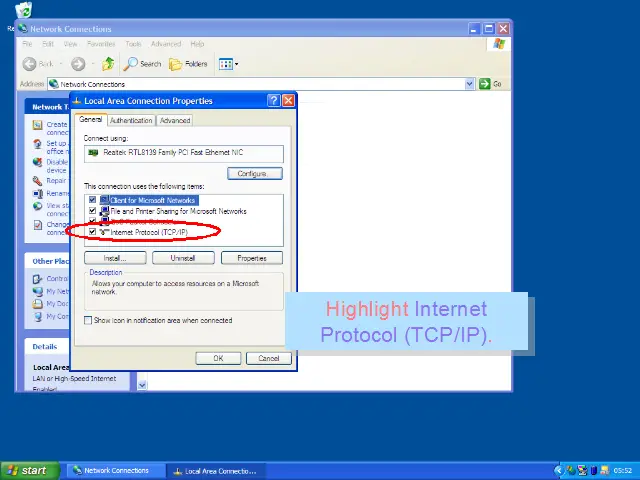The height and width of the screenshot is (480, 640).
Task: Select the Internet Protocol (TCP/IP) item
Action: [148, 232]
